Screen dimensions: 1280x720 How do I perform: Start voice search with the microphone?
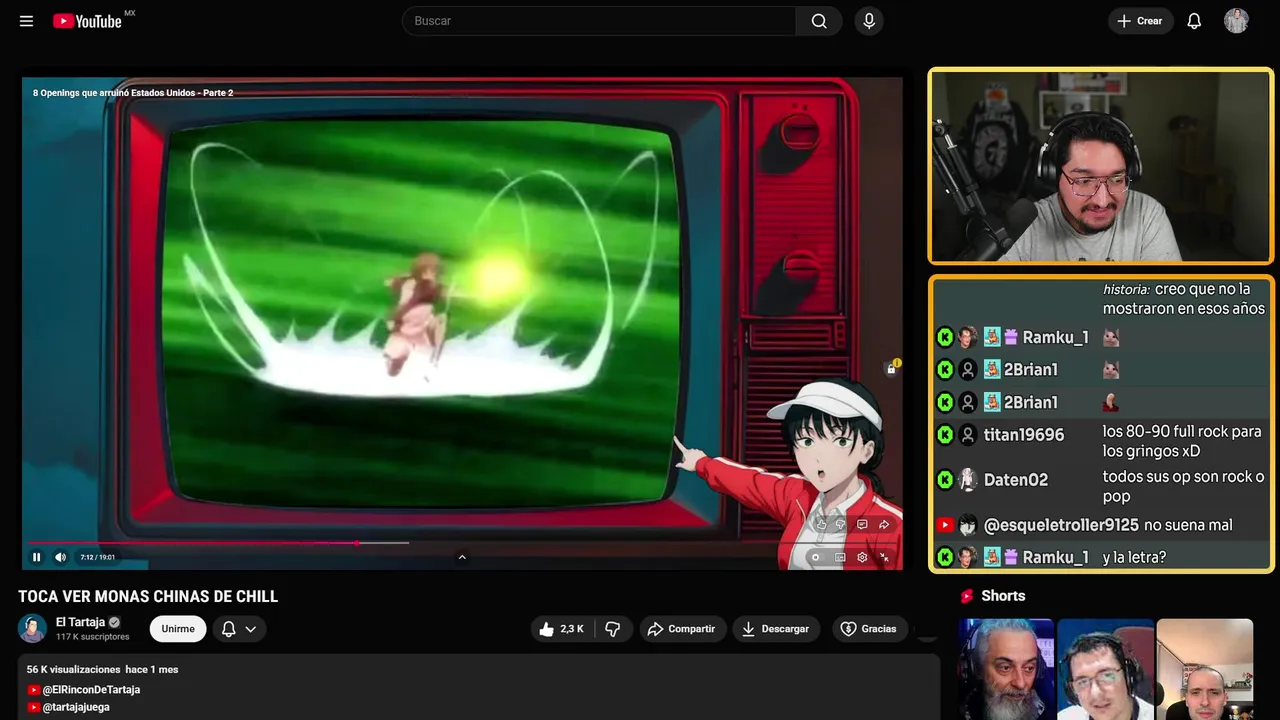point(869,21)
